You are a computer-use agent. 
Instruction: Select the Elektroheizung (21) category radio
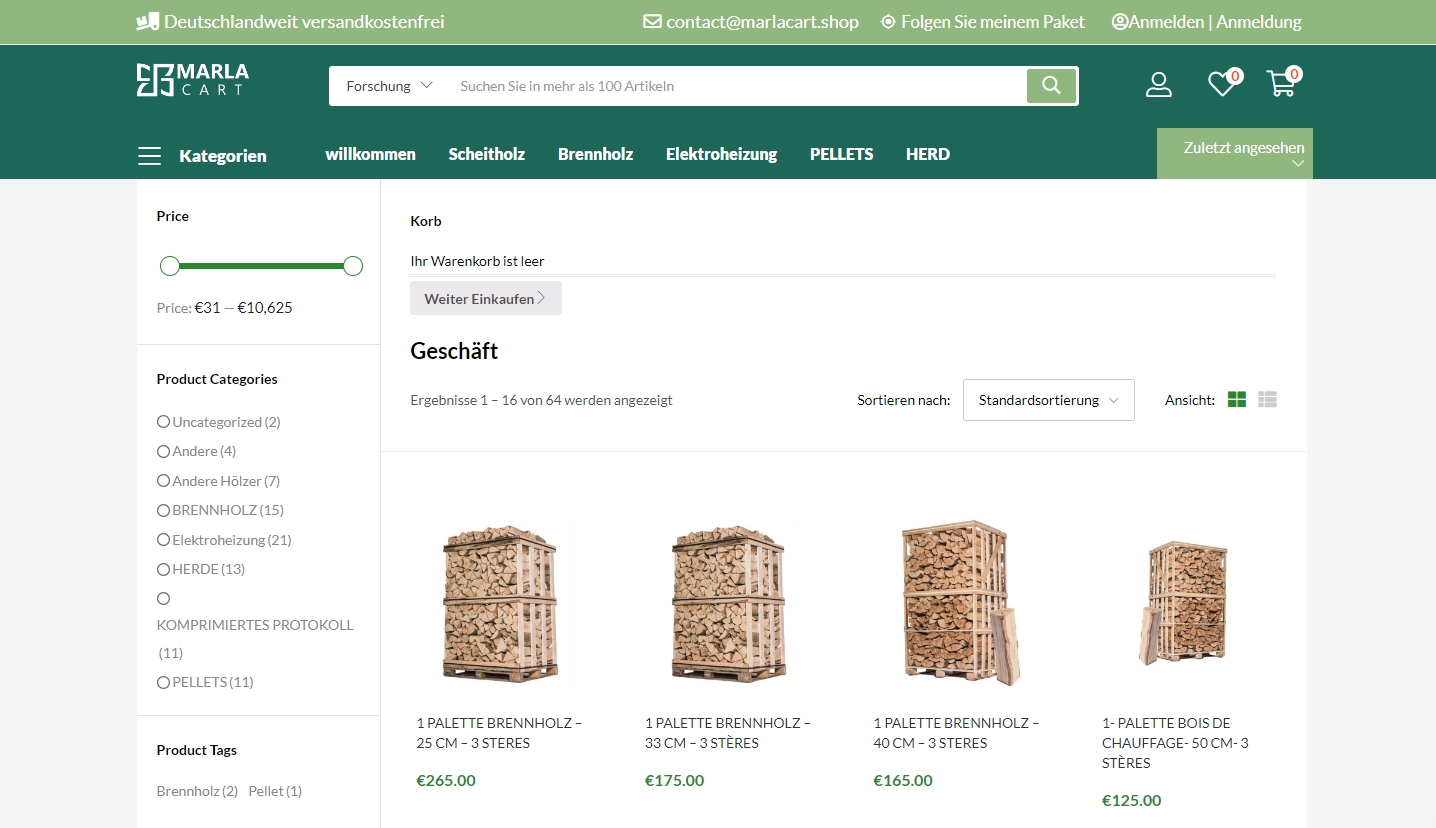[163, 540]
